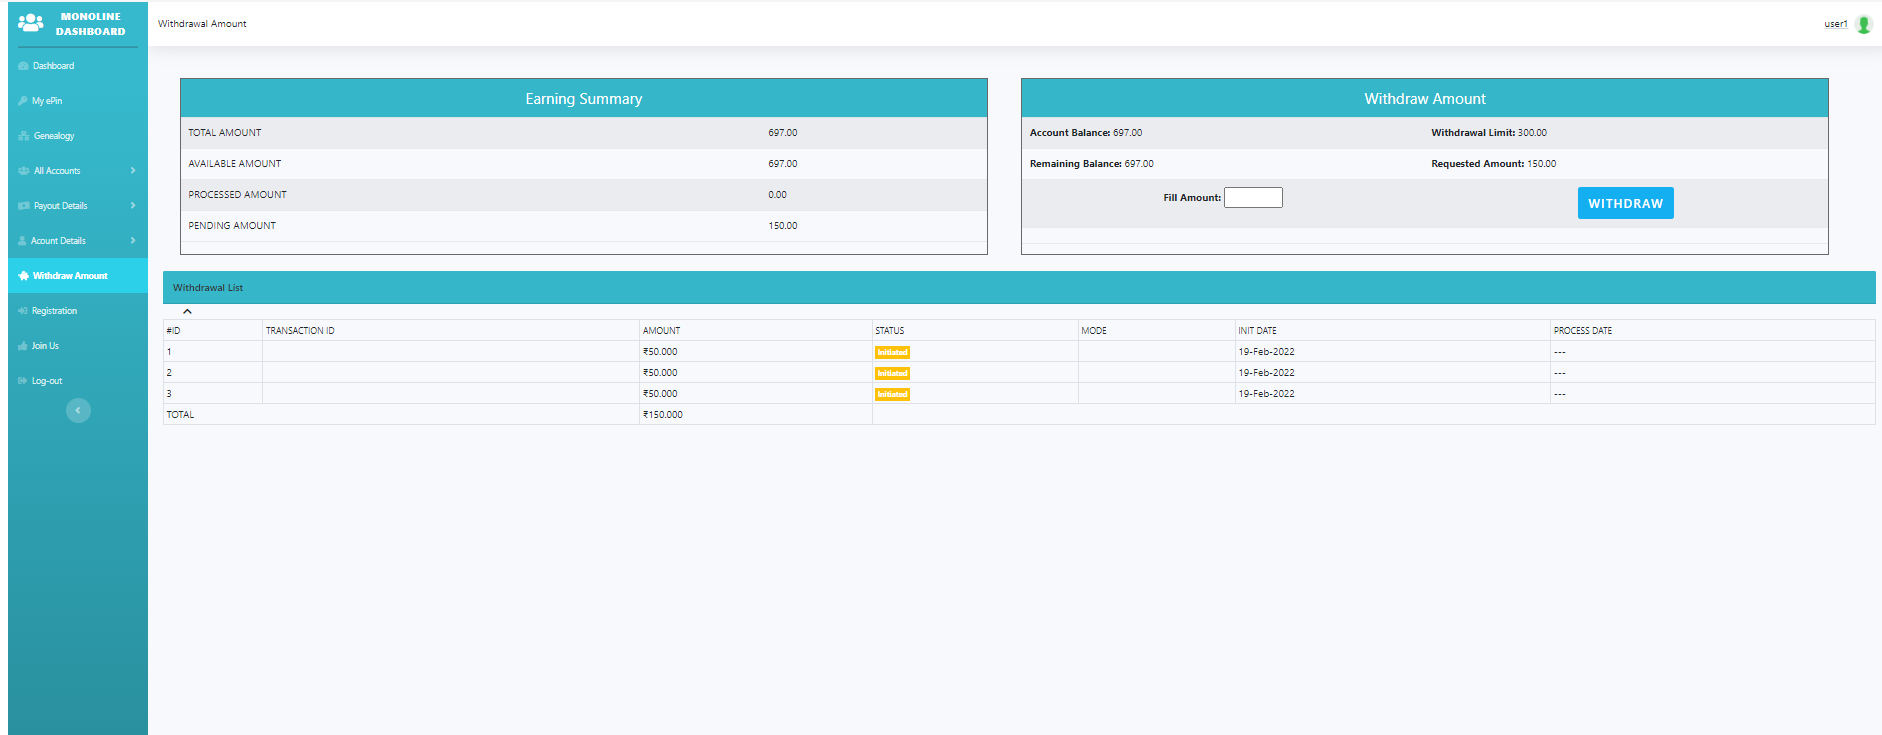Open the Genealogy menu item

54,136
